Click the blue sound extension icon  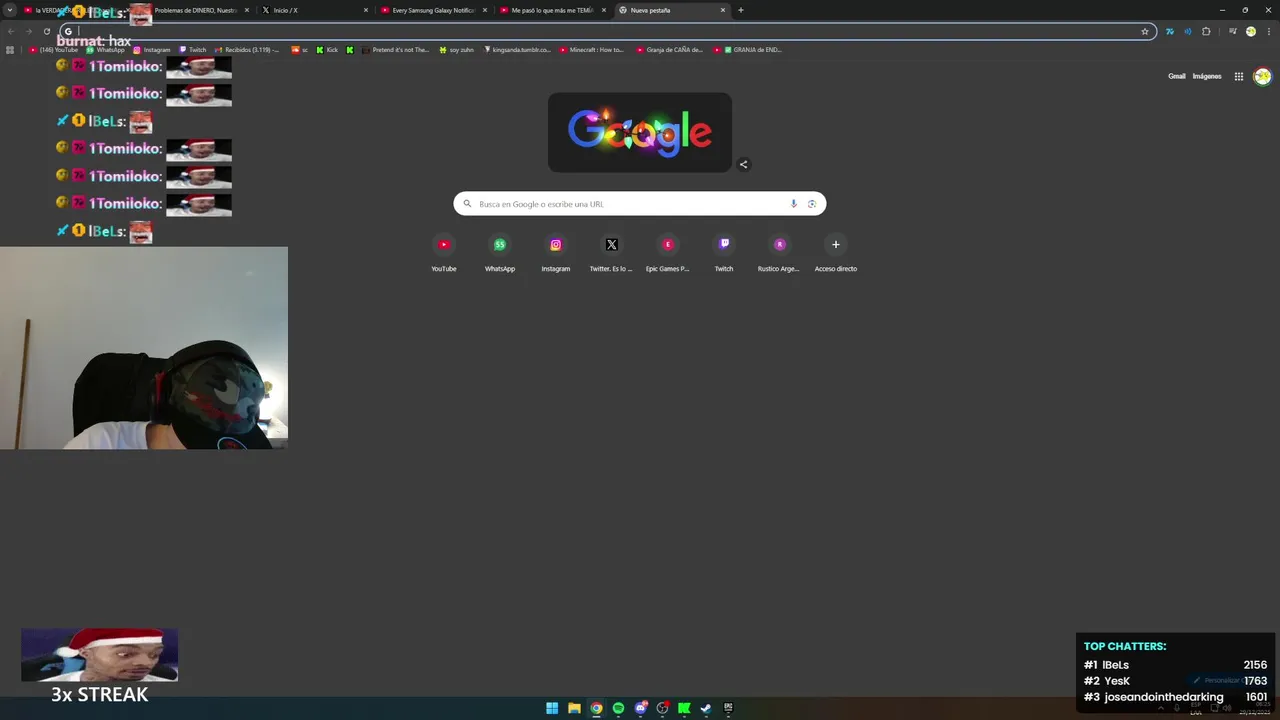click(x=1188, y=31)
